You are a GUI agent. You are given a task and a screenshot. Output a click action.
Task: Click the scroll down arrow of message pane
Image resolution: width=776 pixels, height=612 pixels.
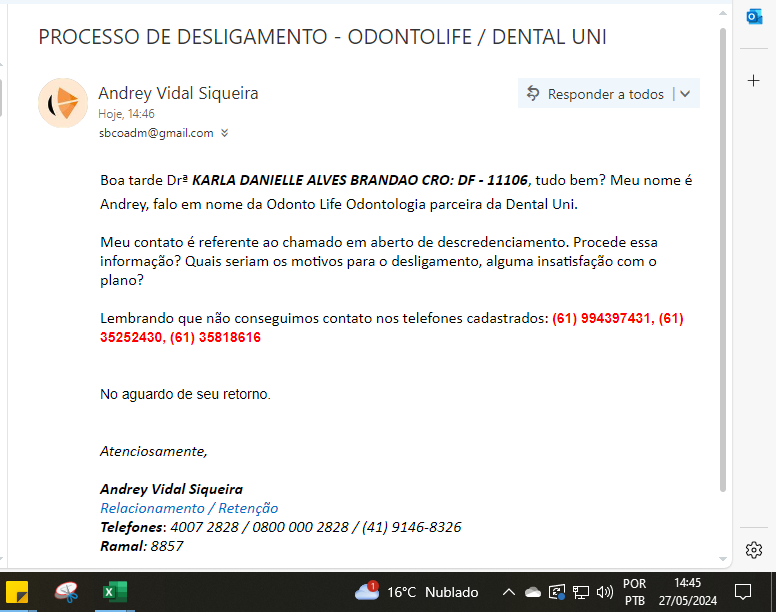(723, 559)
